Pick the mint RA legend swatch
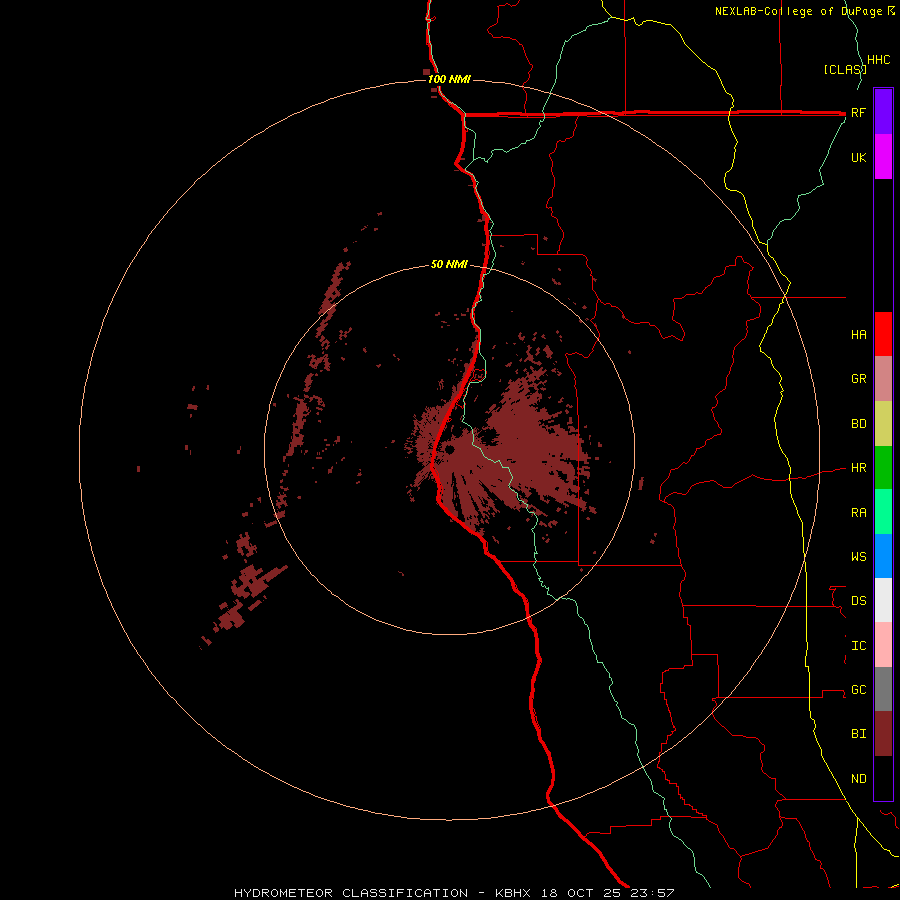 click(883, 512)
